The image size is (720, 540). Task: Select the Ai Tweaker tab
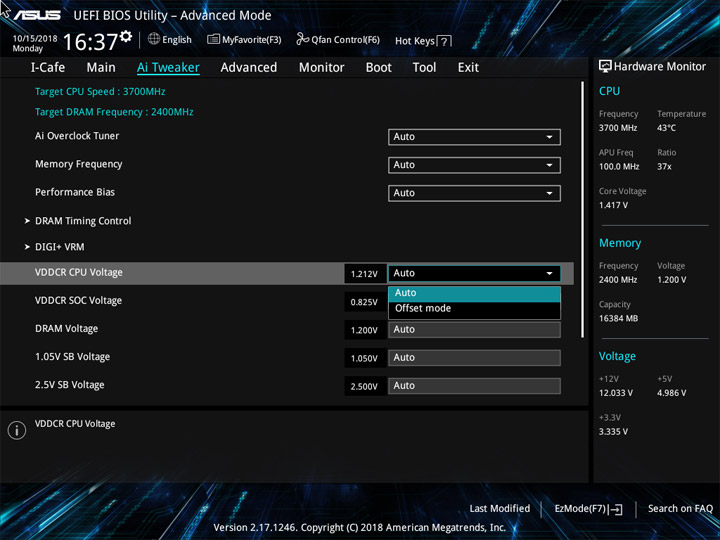tap(168, 68)
